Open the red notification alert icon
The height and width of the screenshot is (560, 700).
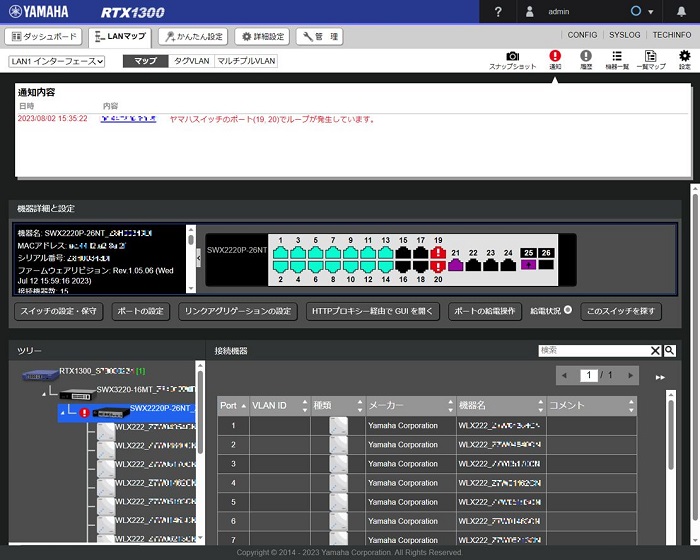[x=555, y=56]
